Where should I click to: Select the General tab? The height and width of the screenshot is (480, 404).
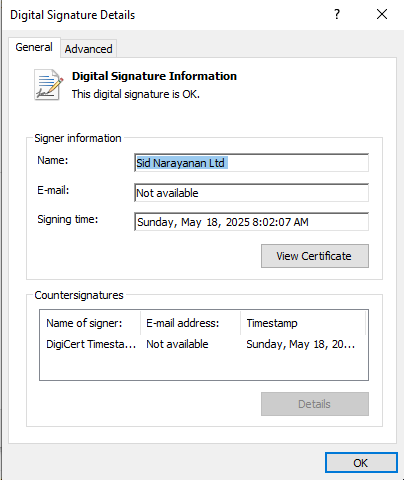click(34, 47)
